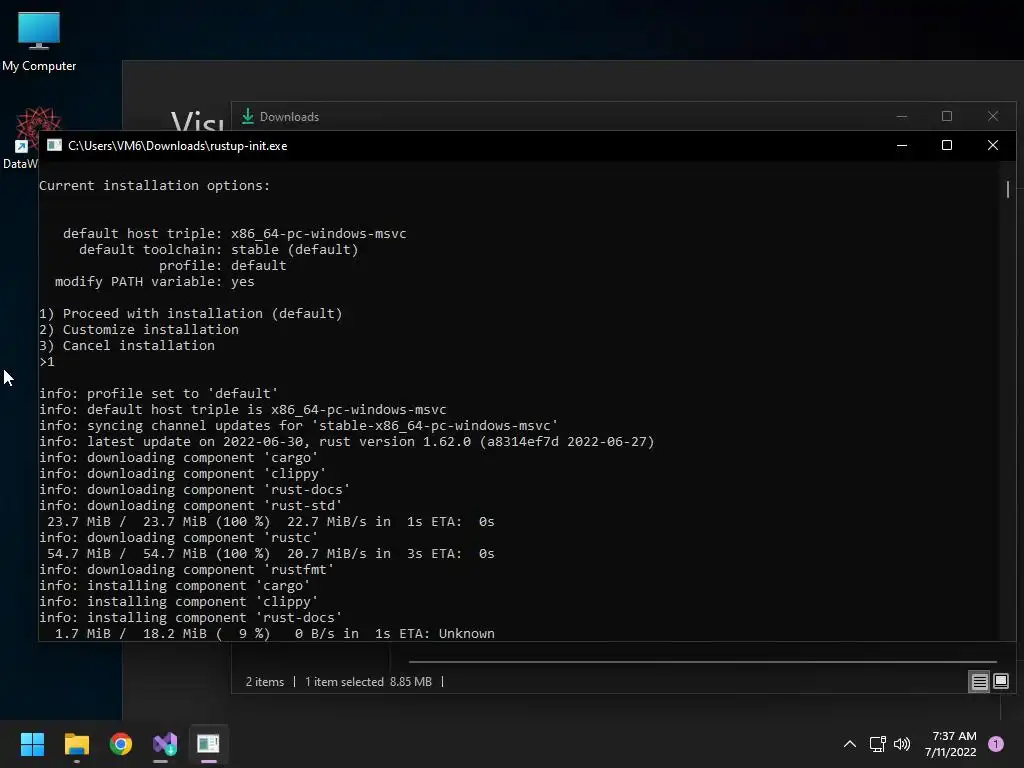Click '1) Proceed with installation (default)' line
The height and width of the screenshot is (768, 1024).
191,313
